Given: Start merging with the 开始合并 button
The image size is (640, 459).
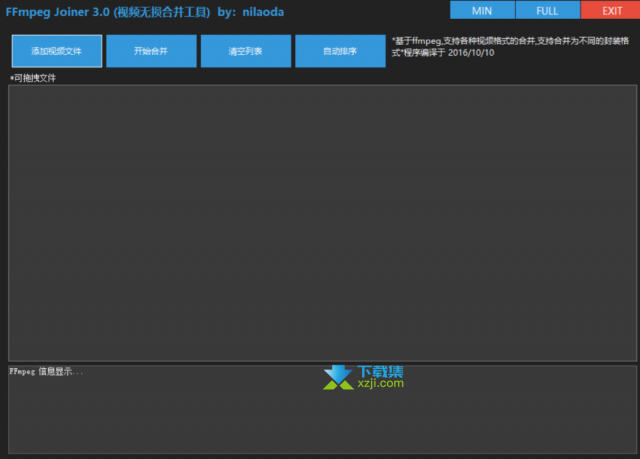Looking at the screenshot, I should [x=151, y=51].
